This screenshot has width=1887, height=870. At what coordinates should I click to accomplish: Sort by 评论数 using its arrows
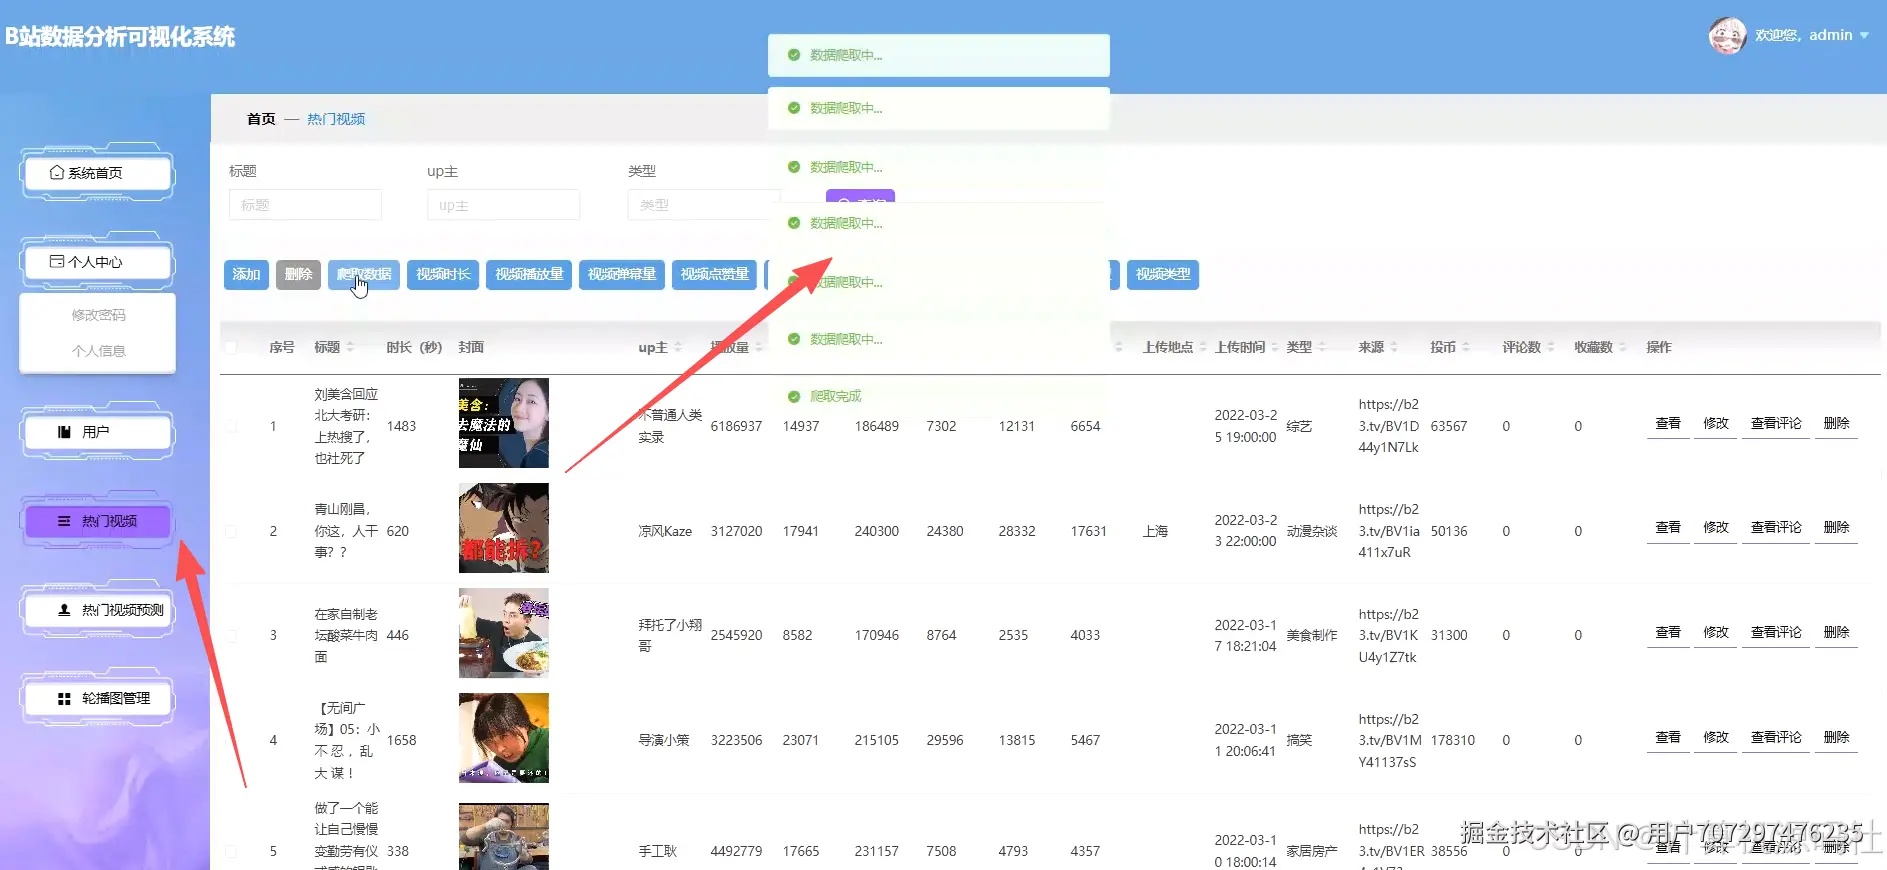1550,347
